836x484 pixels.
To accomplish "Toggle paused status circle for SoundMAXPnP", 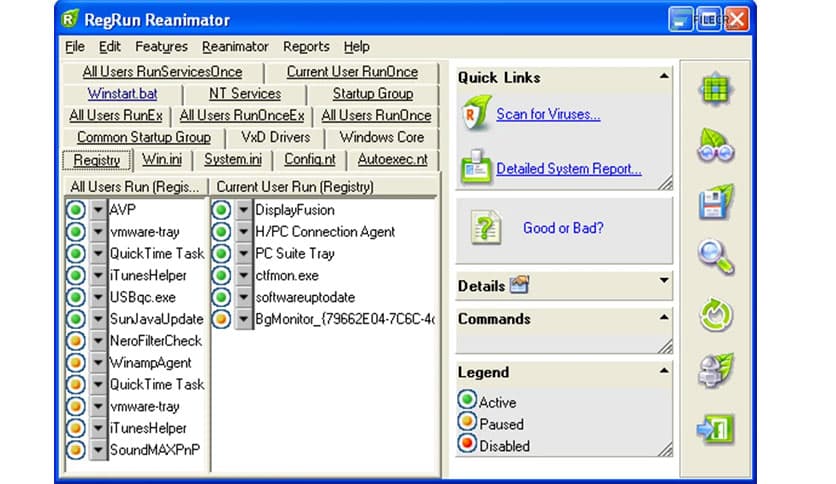I will pyautogui.click(x=76, y=450).
